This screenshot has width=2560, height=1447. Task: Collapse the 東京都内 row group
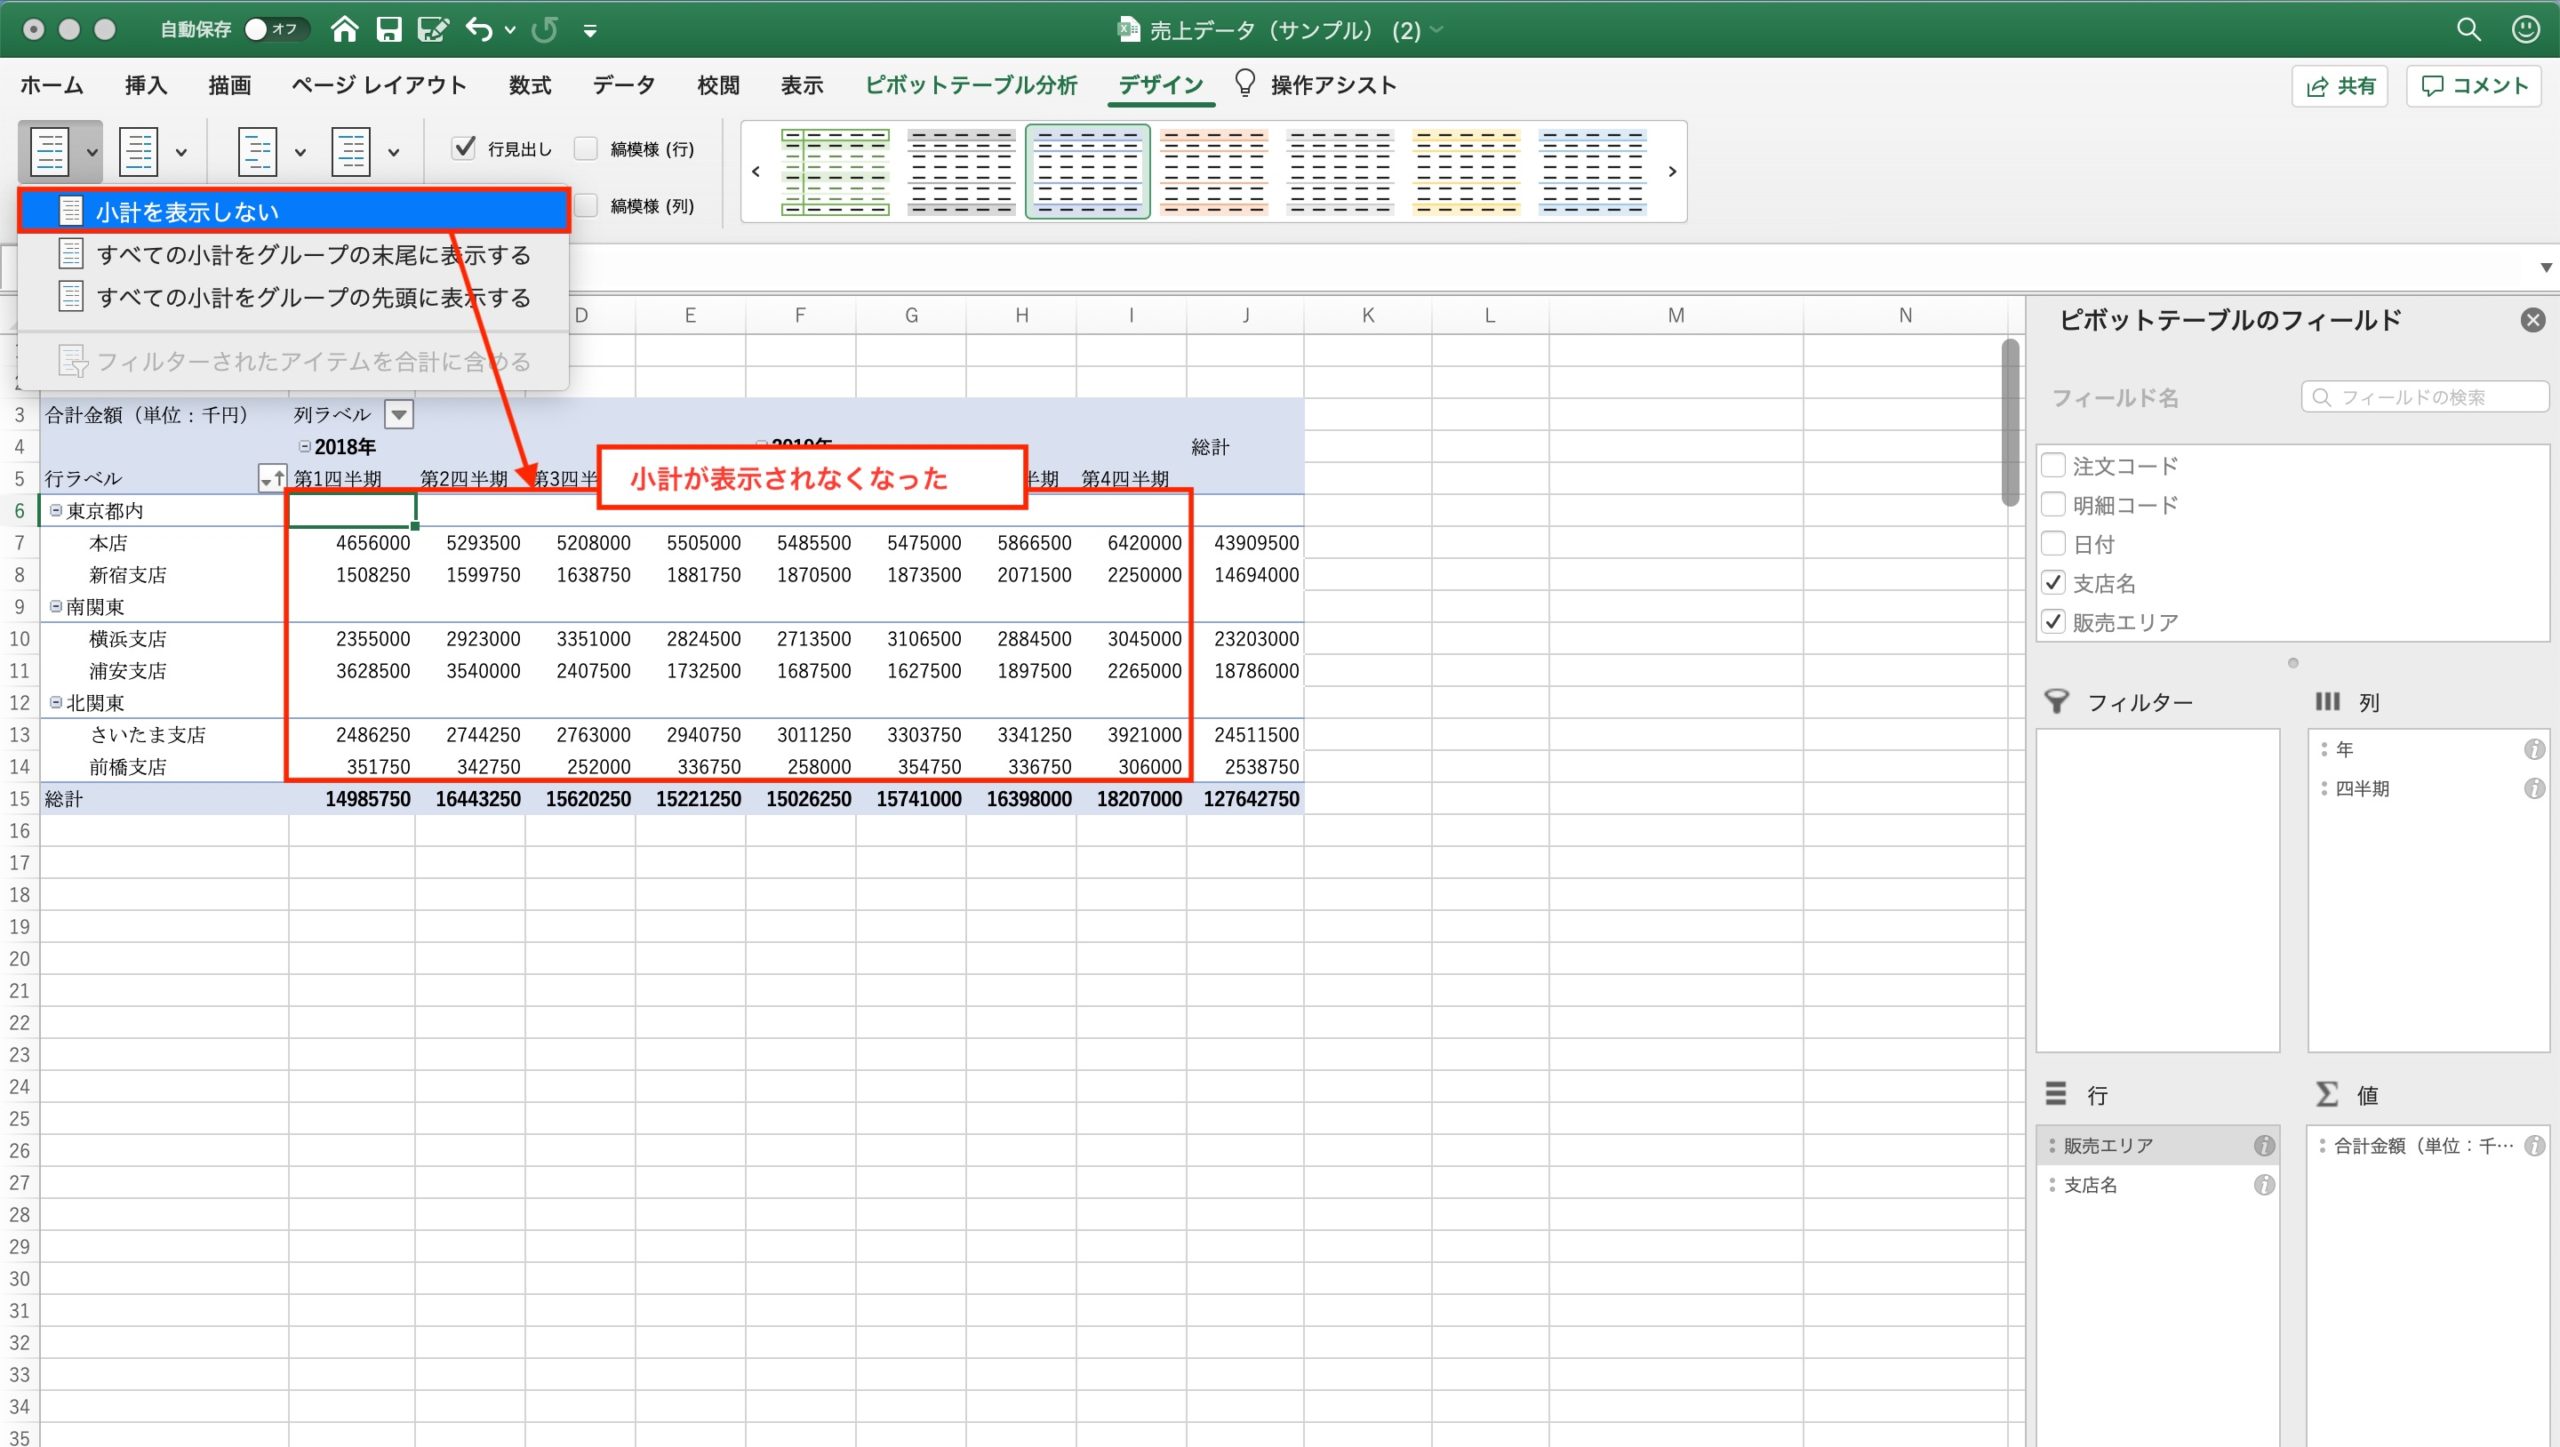coord(56,510)
